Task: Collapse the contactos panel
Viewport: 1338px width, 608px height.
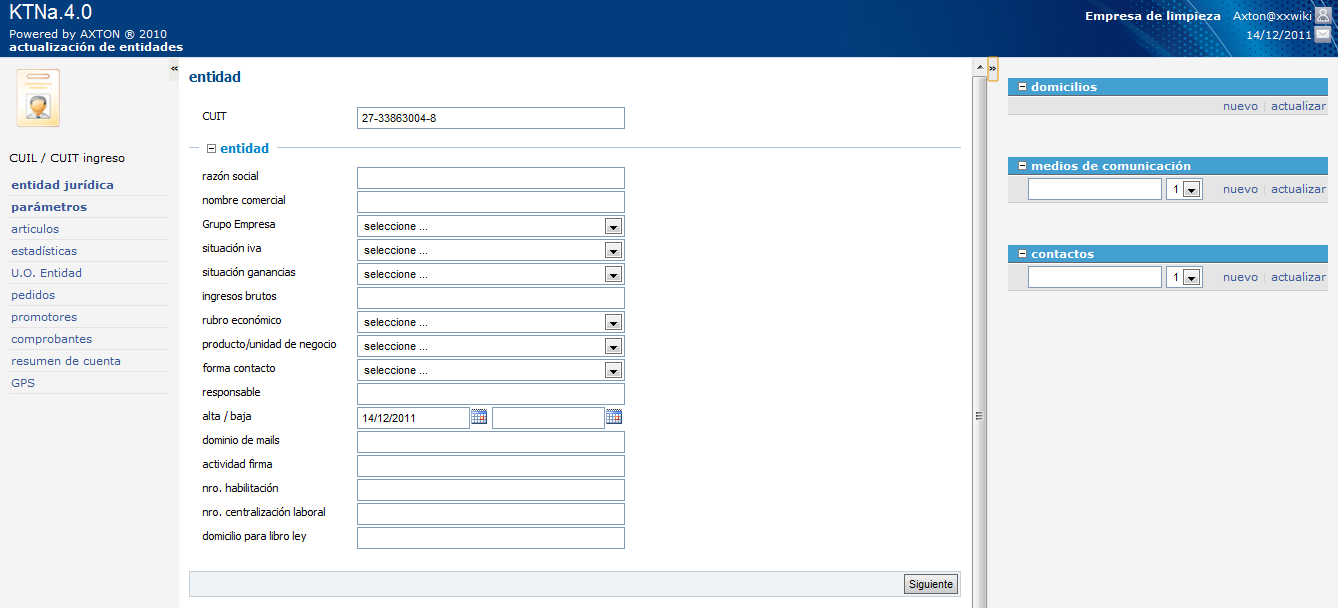Action: 1022,254
